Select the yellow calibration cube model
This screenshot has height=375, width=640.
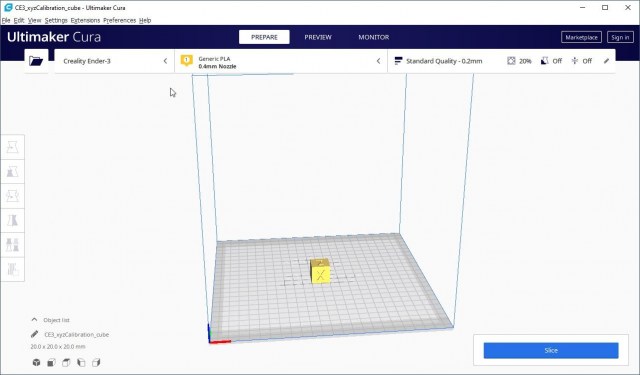click(320, 271)
